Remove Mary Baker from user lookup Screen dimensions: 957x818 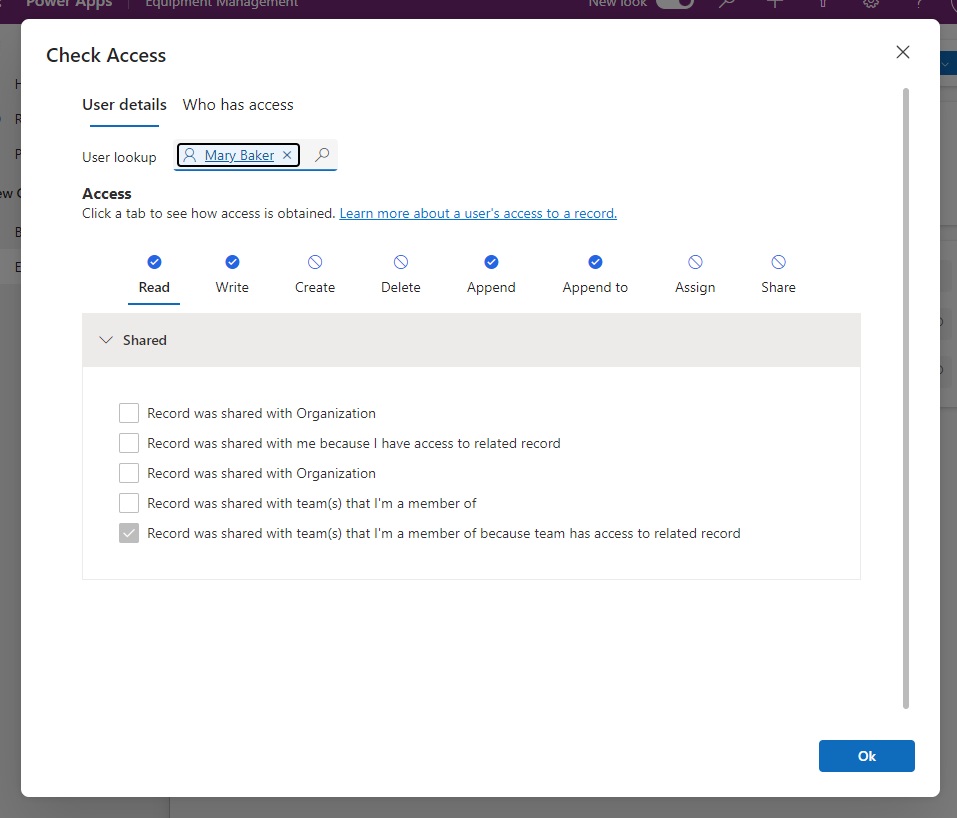(x=287, y=155)
